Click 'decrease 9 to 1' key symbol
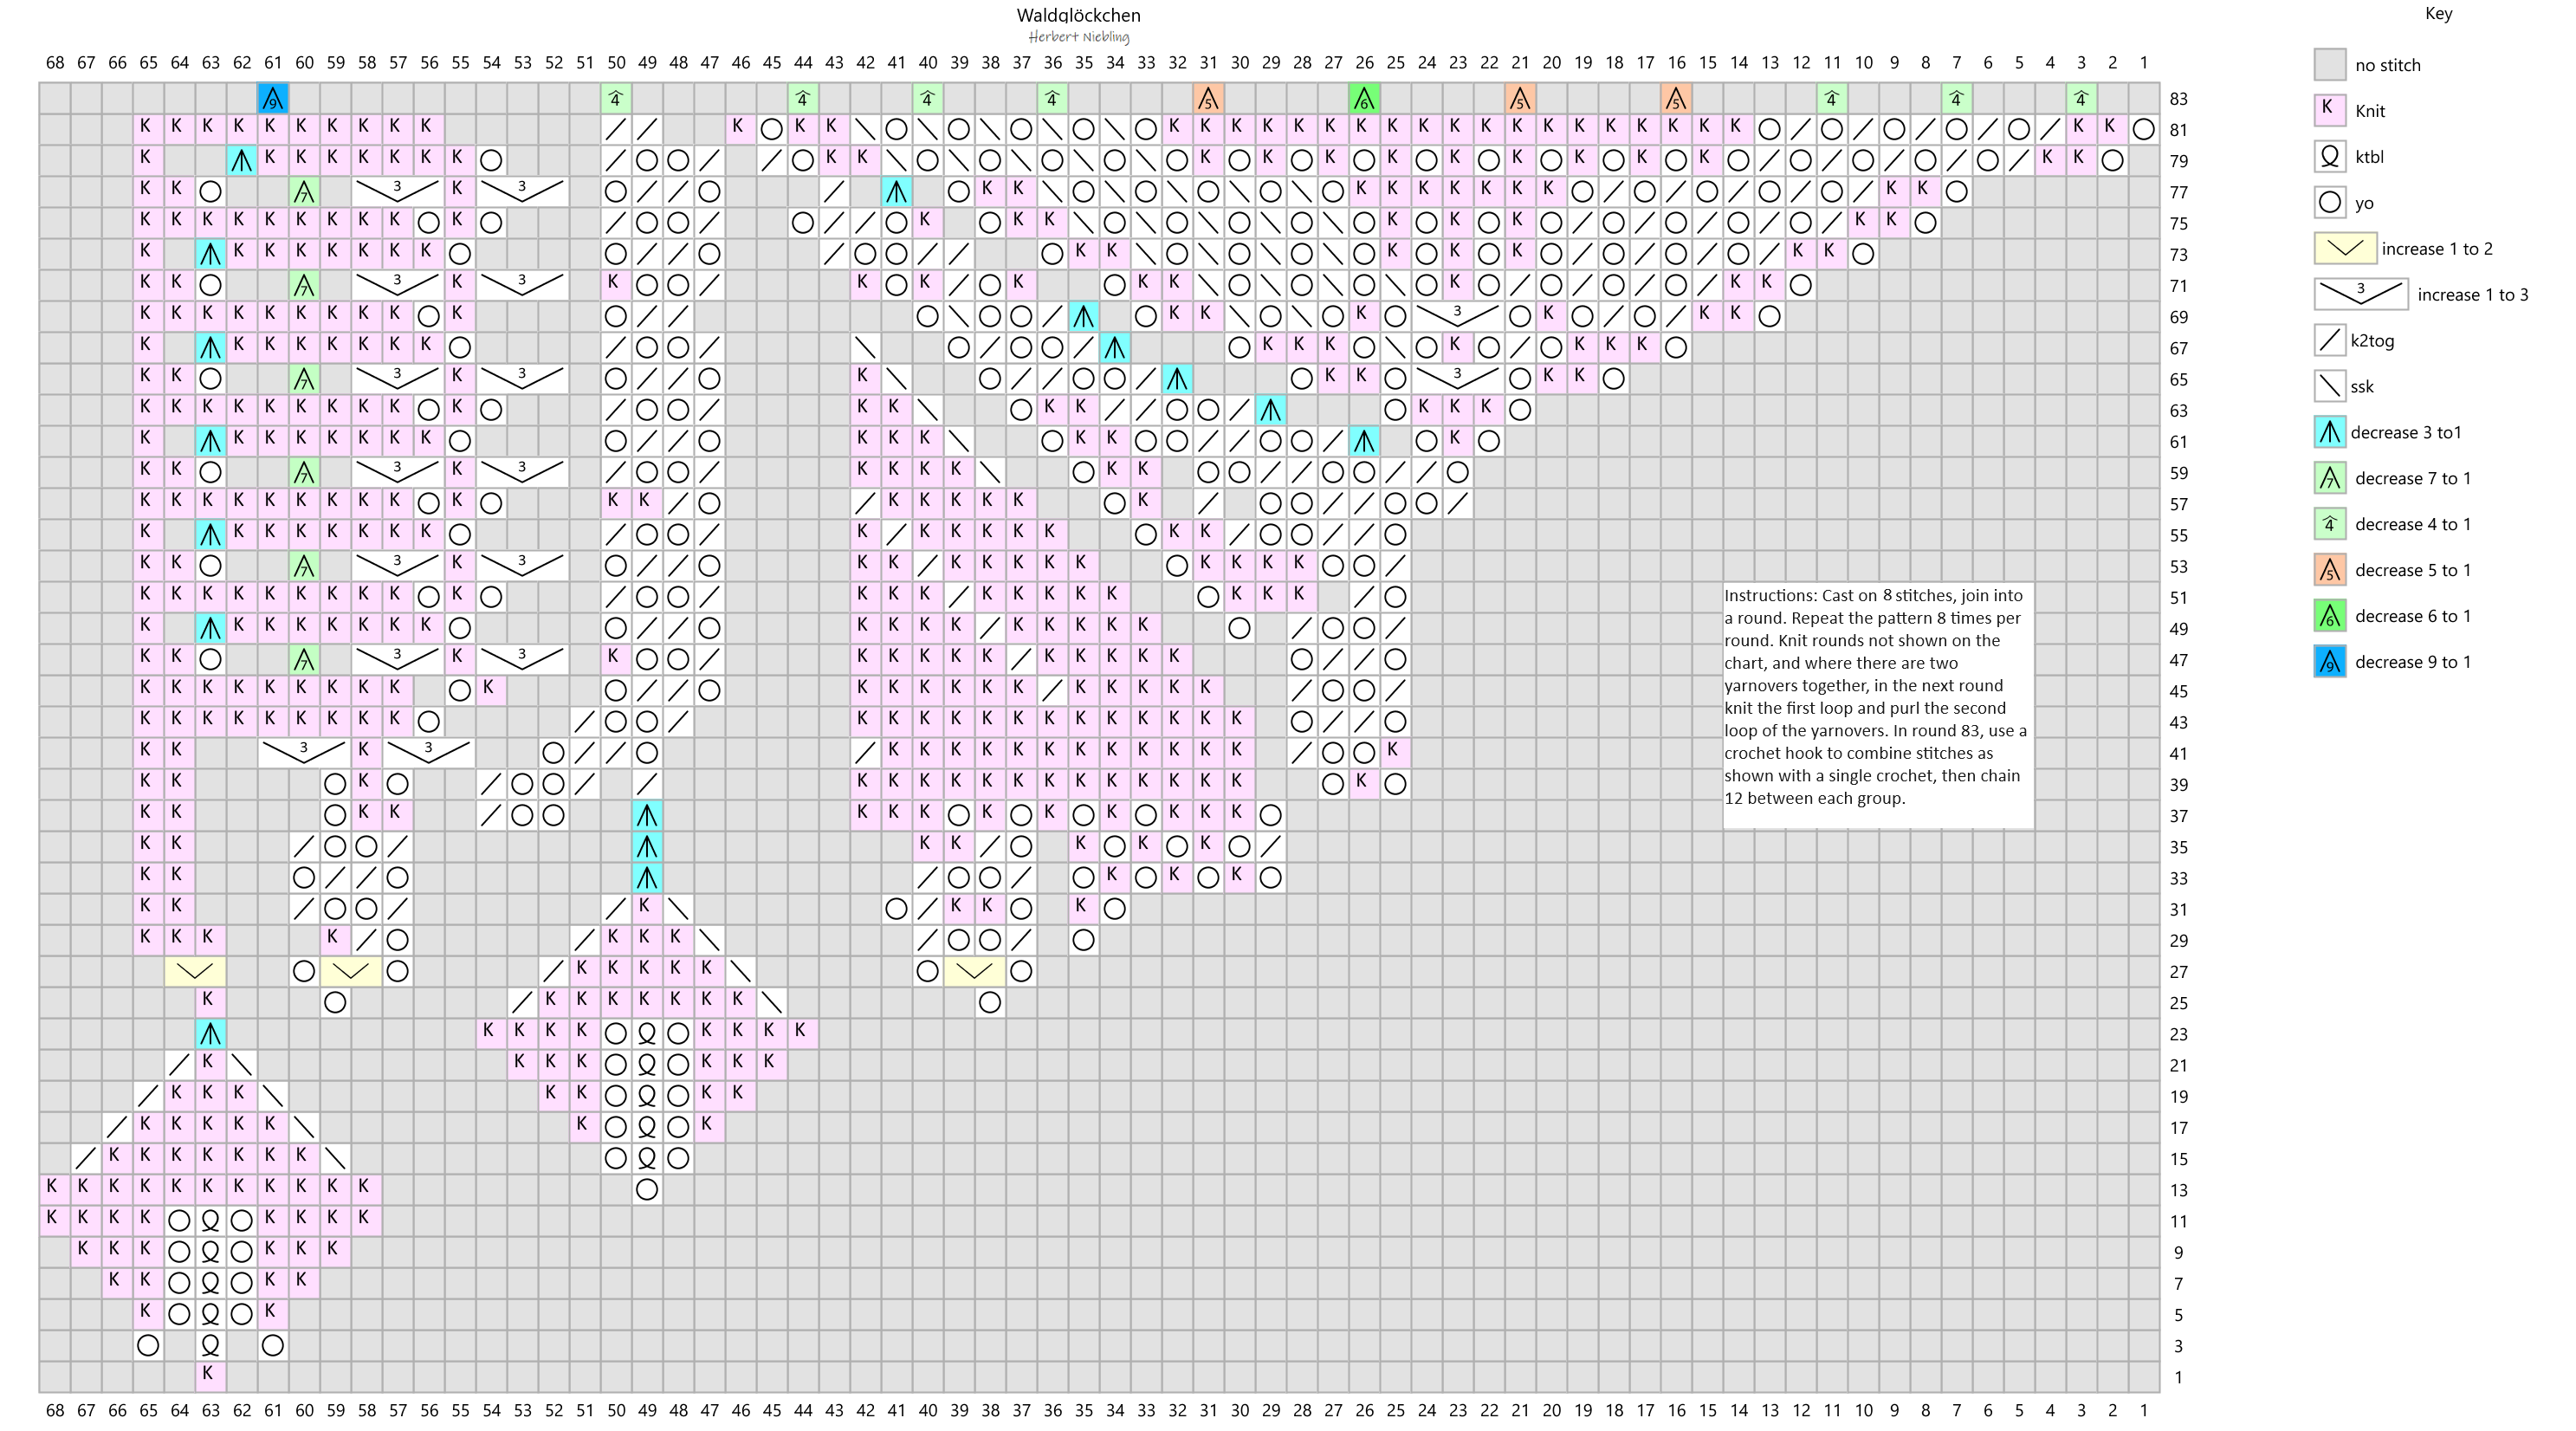Screen dimensions: 2576x1431 pyautogui.click(x=2329, y=662)
